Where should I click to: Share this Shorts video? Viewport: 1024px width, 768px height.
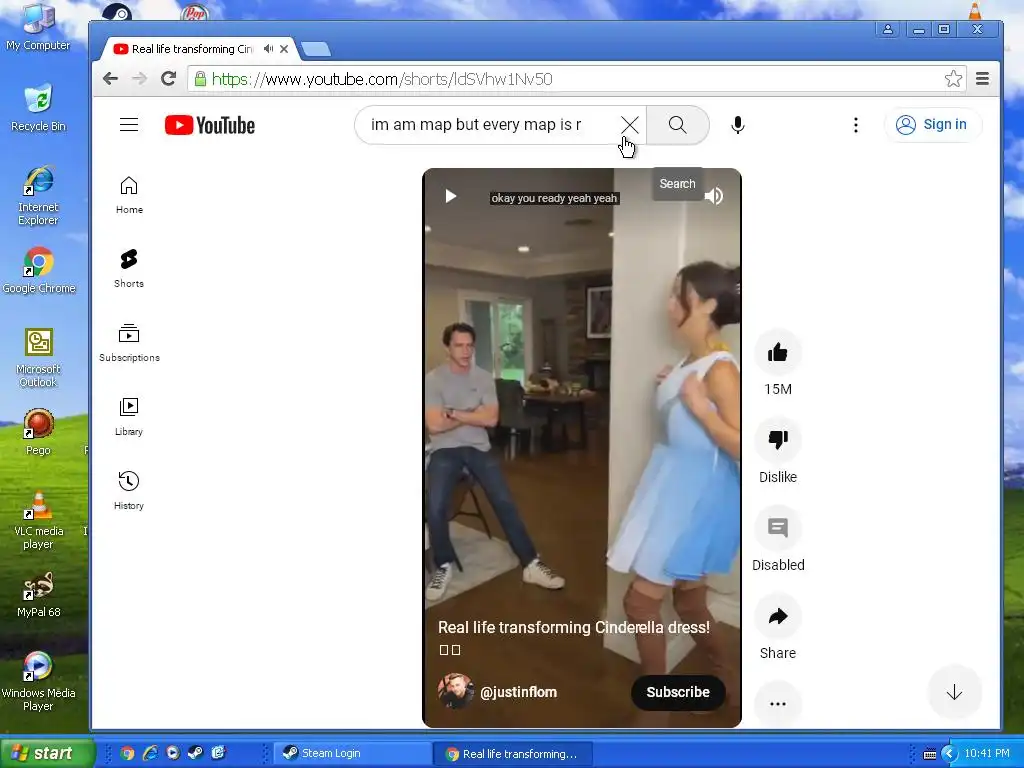[x=778, y=616]
